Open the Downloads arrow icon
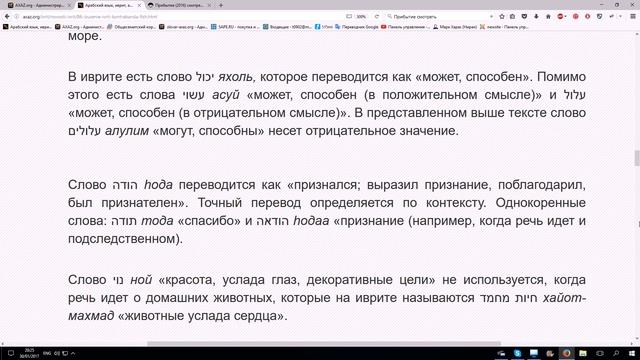 click(536, 16)
